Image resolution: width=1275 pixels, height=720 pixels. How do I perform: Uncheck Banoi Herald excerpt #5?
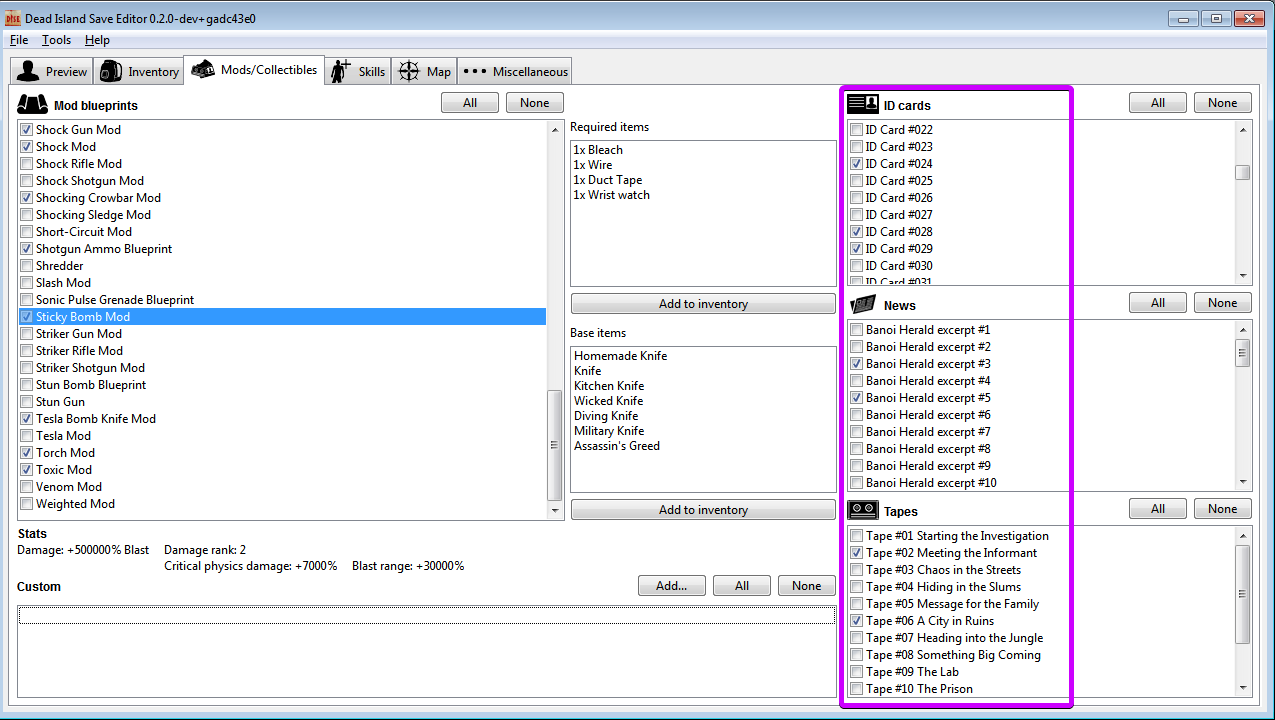click(856, 398)
